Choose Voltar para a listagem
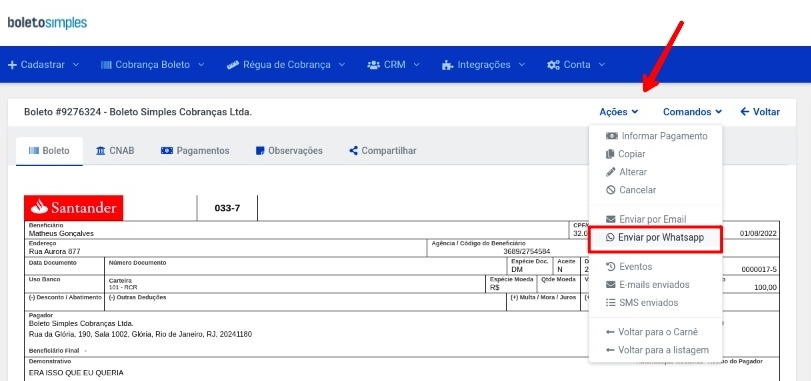 pos(656,350)
